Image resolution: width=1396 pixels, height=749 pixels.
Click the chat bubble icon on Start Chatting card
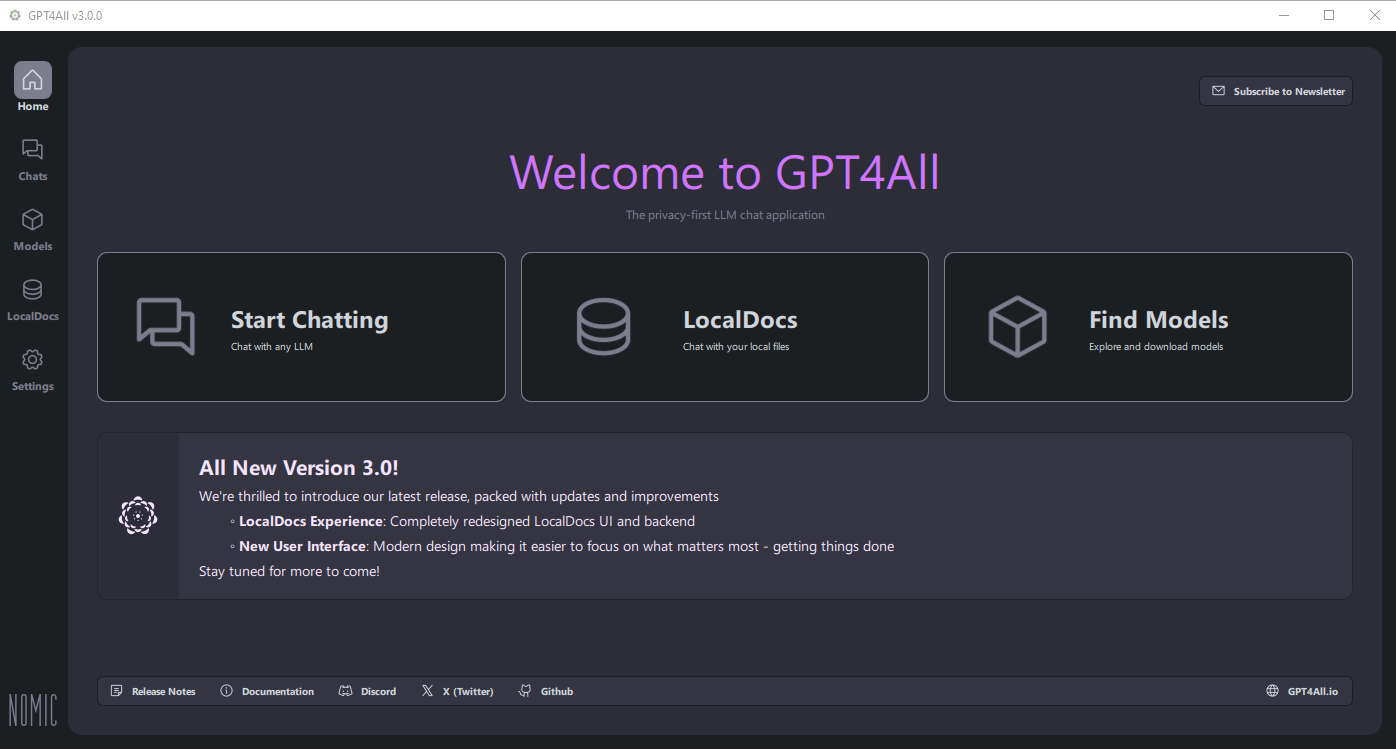click(x=165, y=326)
